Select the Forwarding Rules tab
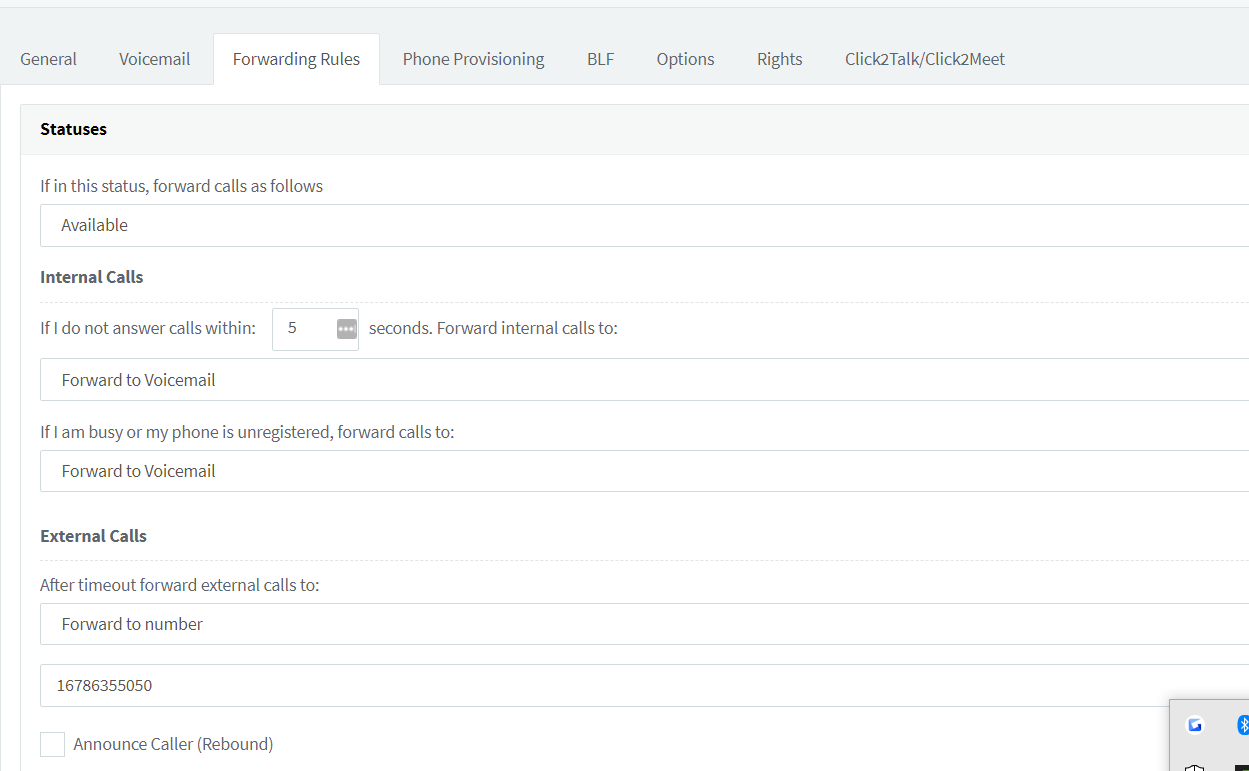 (296, 59)
